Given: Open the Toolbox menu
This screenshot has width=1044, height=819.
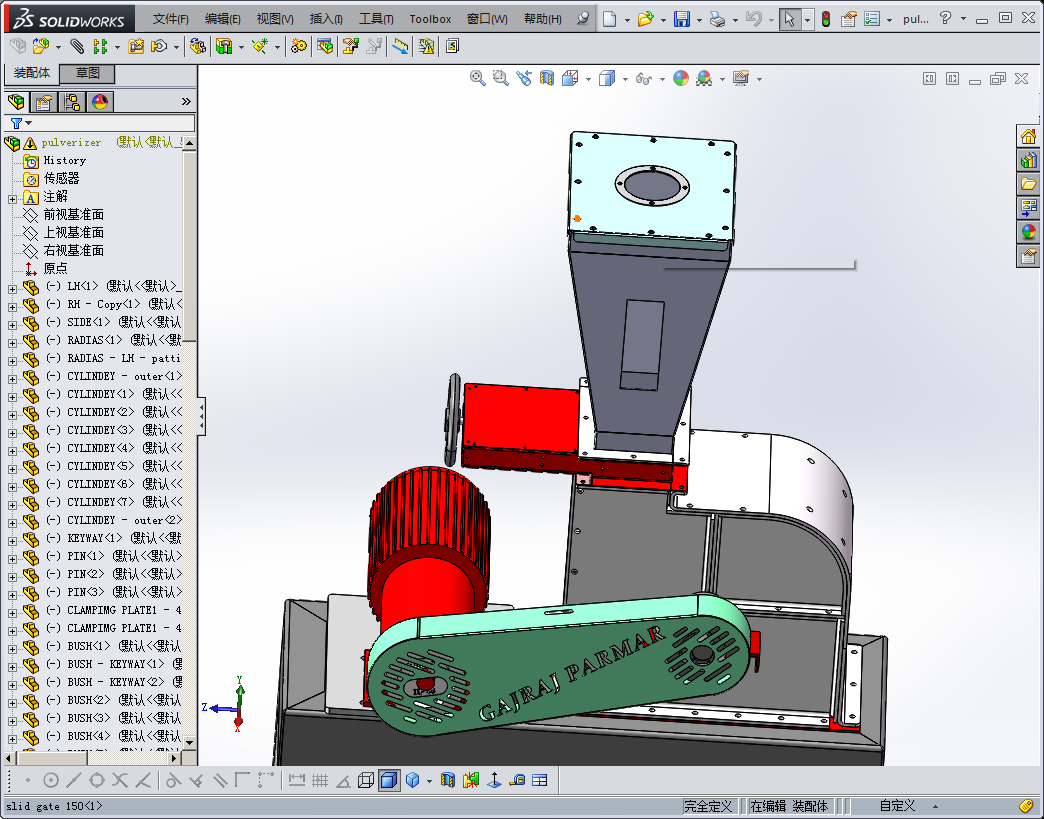Looking at the screenshot, I should pos(430,19).
